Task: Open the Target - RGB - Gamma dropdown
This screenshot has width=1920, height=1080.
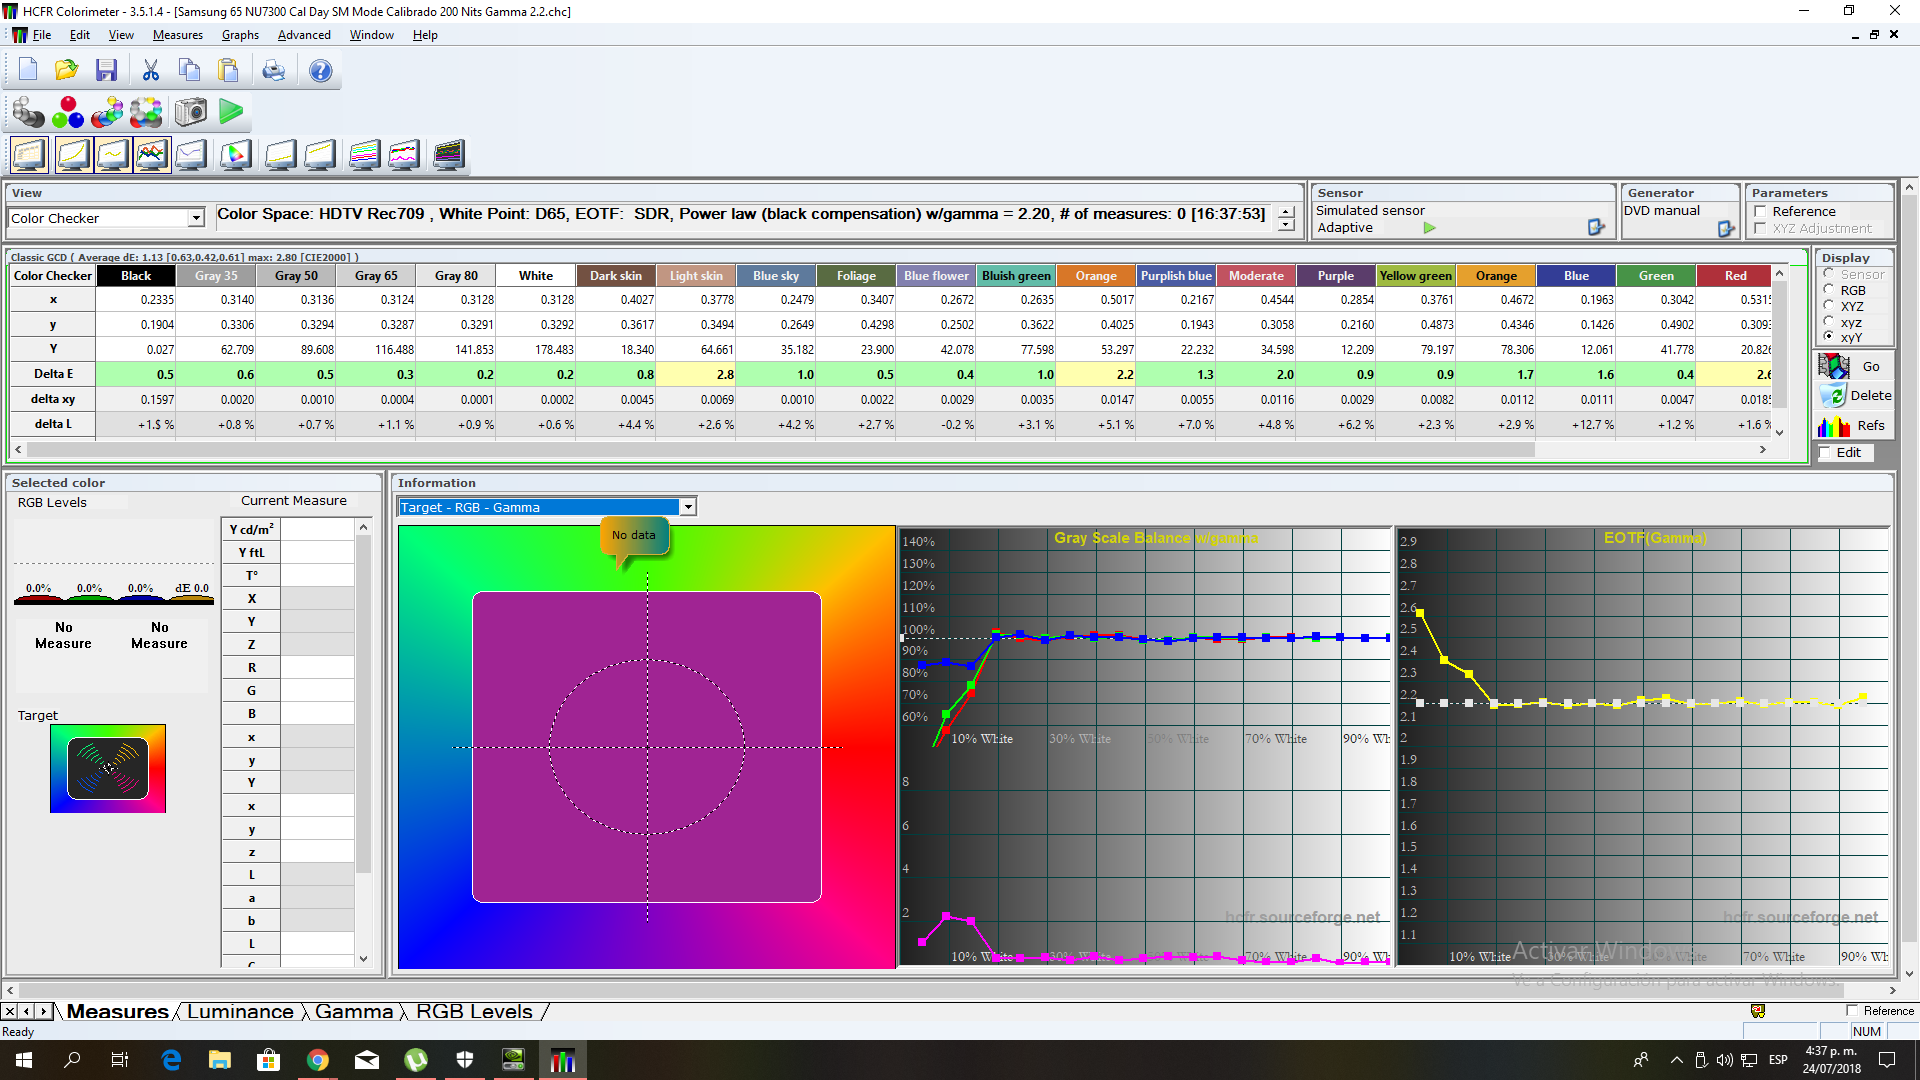Action: pos(688,507)
